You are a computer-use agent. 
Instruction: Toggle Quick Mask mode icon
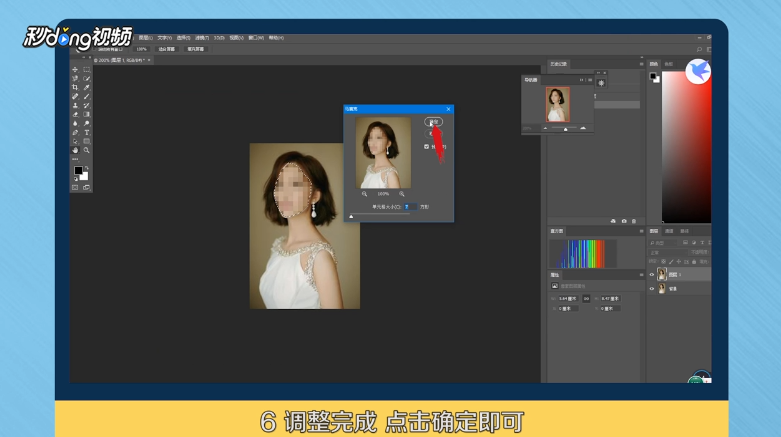tap(75, 187)
